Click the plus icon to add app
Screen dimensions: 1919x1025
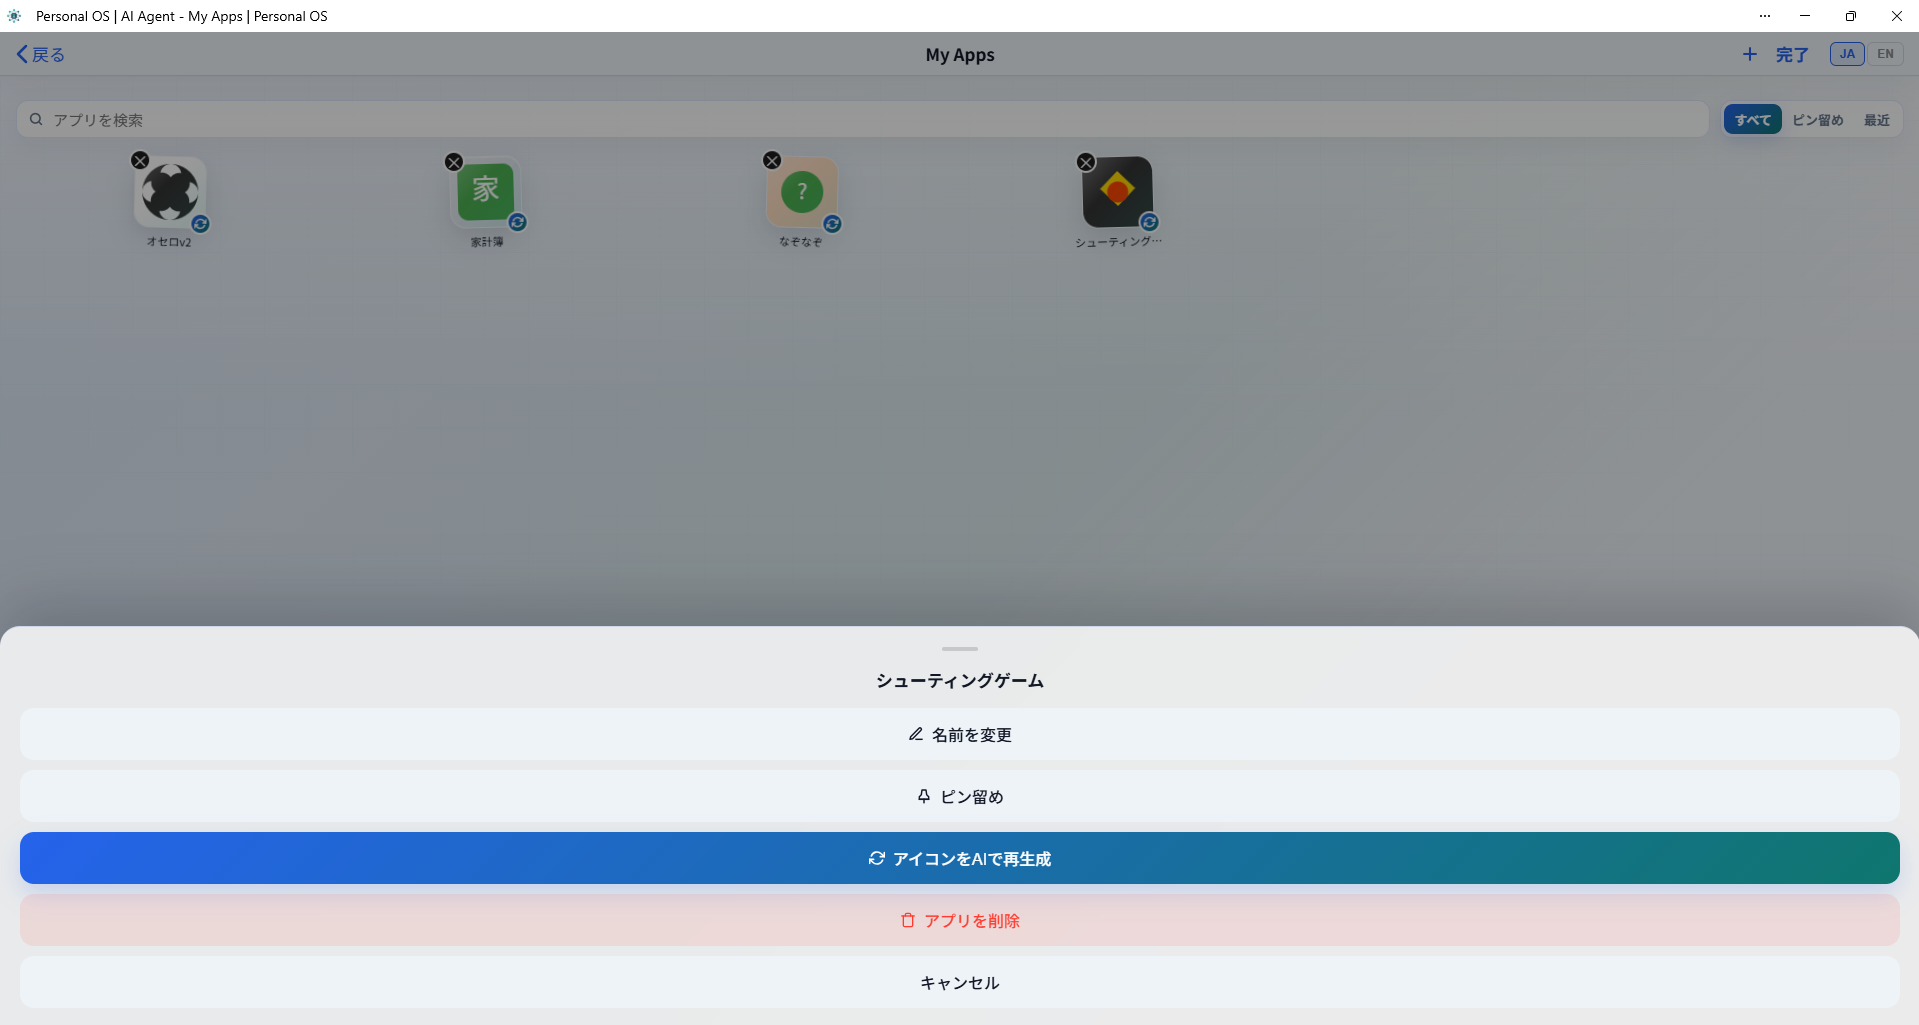pyautogui.click(x=1749, y=55)
